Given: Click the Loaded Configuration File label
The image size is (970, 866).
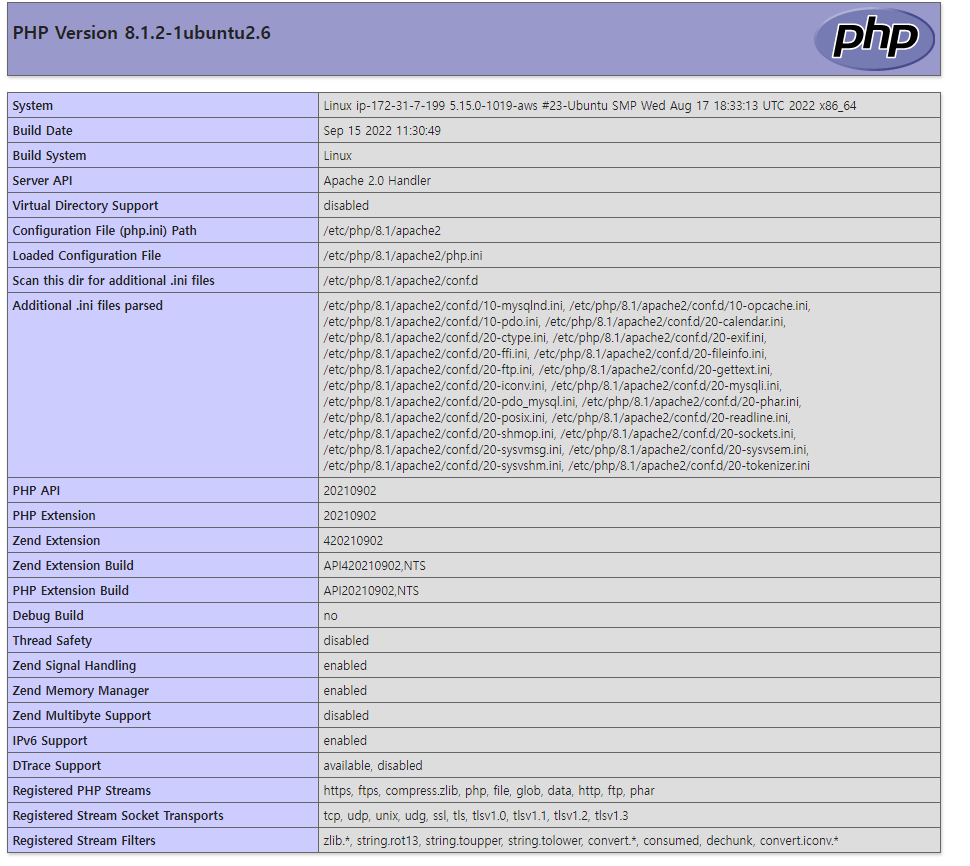Looking at the screenshot, I should tap(87, 255).
